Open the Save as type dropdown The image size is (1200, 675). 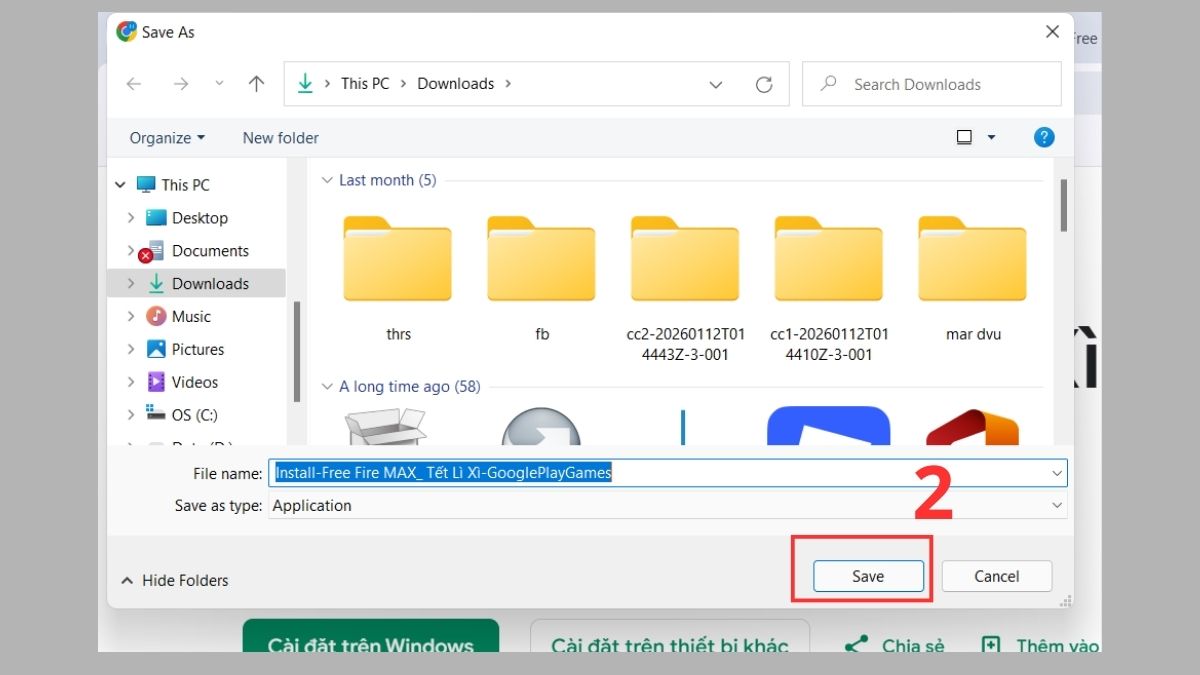[x=1057, y=506]
